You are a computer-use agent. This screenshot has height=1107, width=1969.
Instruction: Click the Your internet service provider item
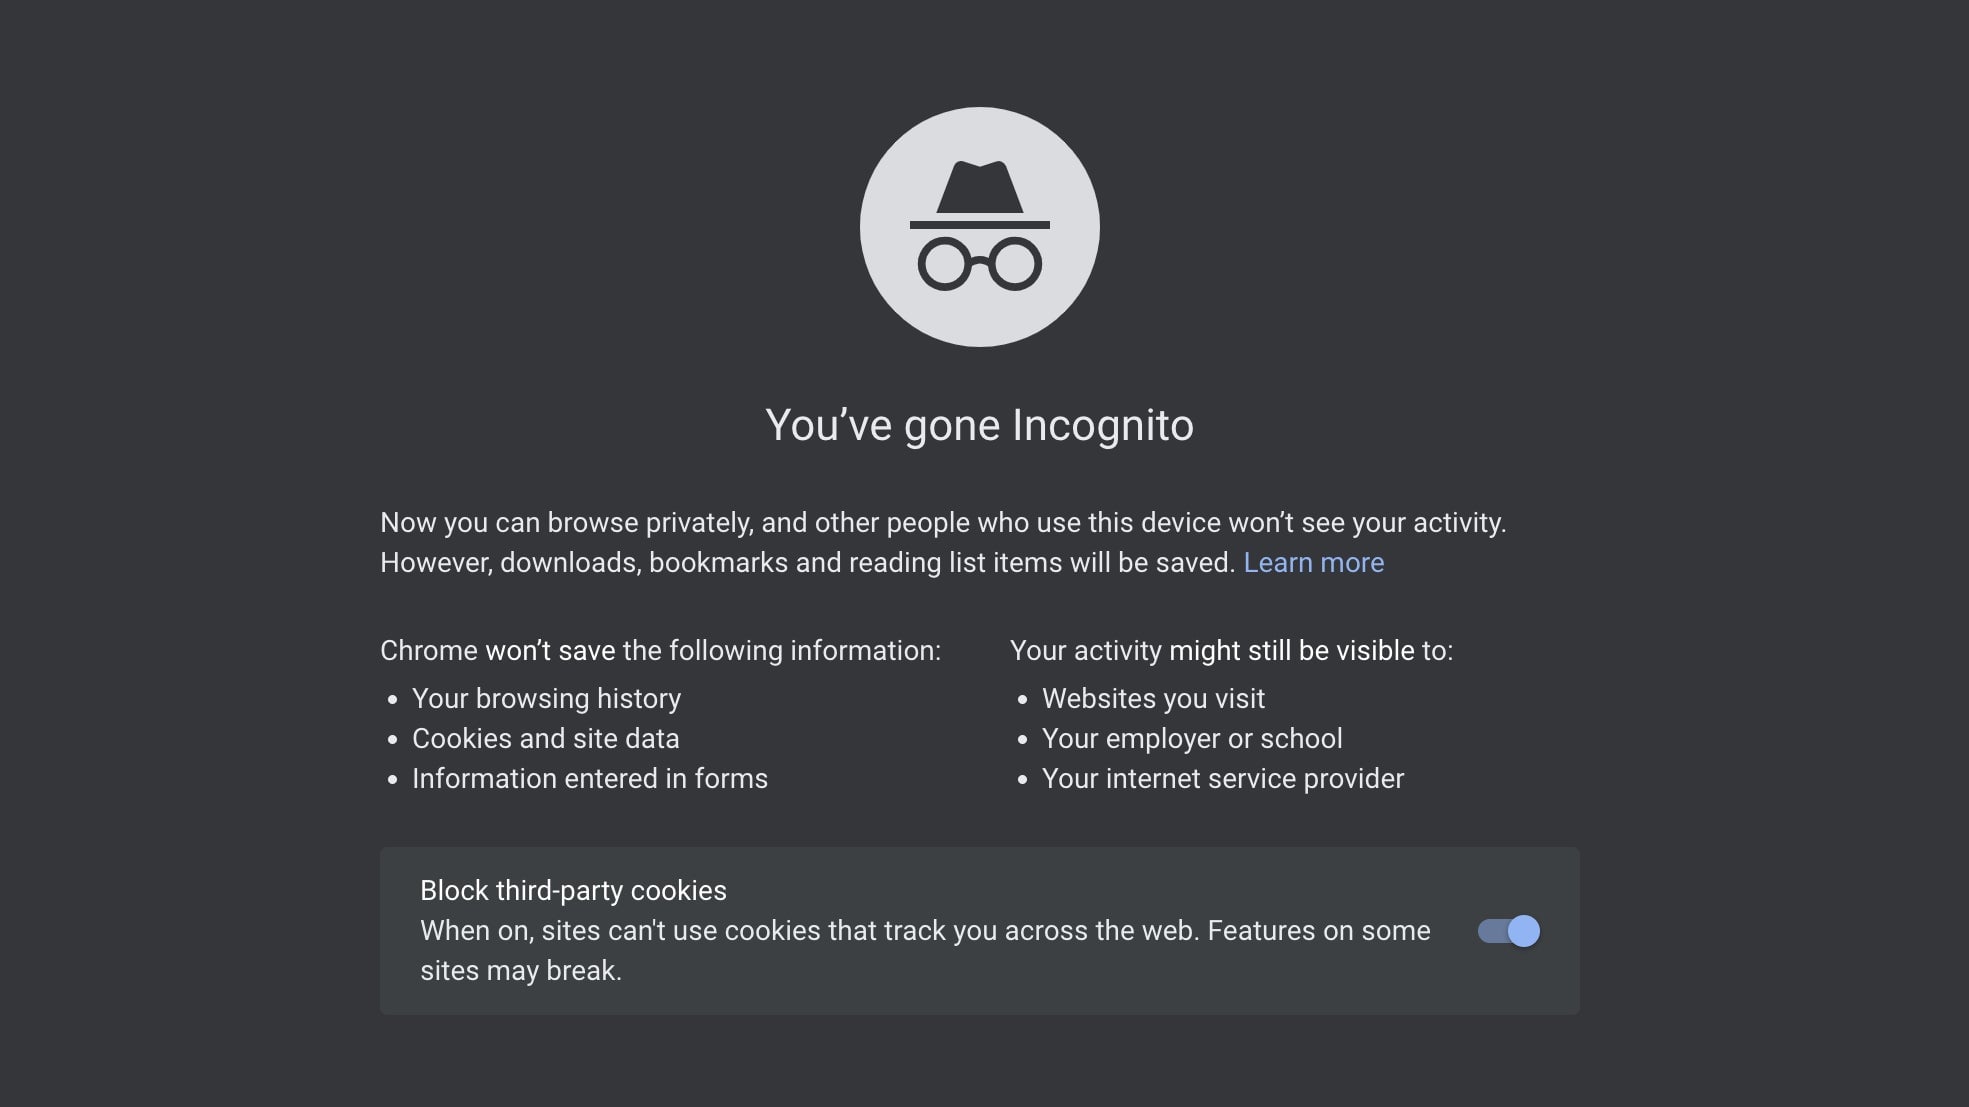pyautogui.click(x=1222, y=778)
